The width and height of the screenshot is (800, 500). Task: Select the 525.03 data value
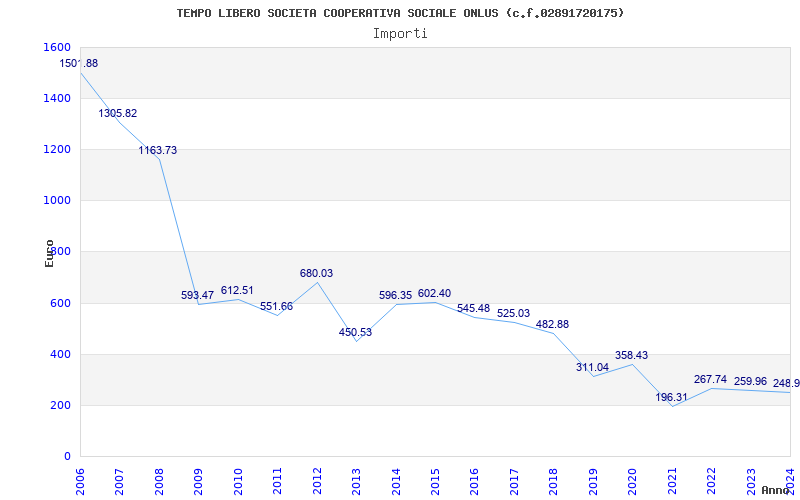coord(513,313)
